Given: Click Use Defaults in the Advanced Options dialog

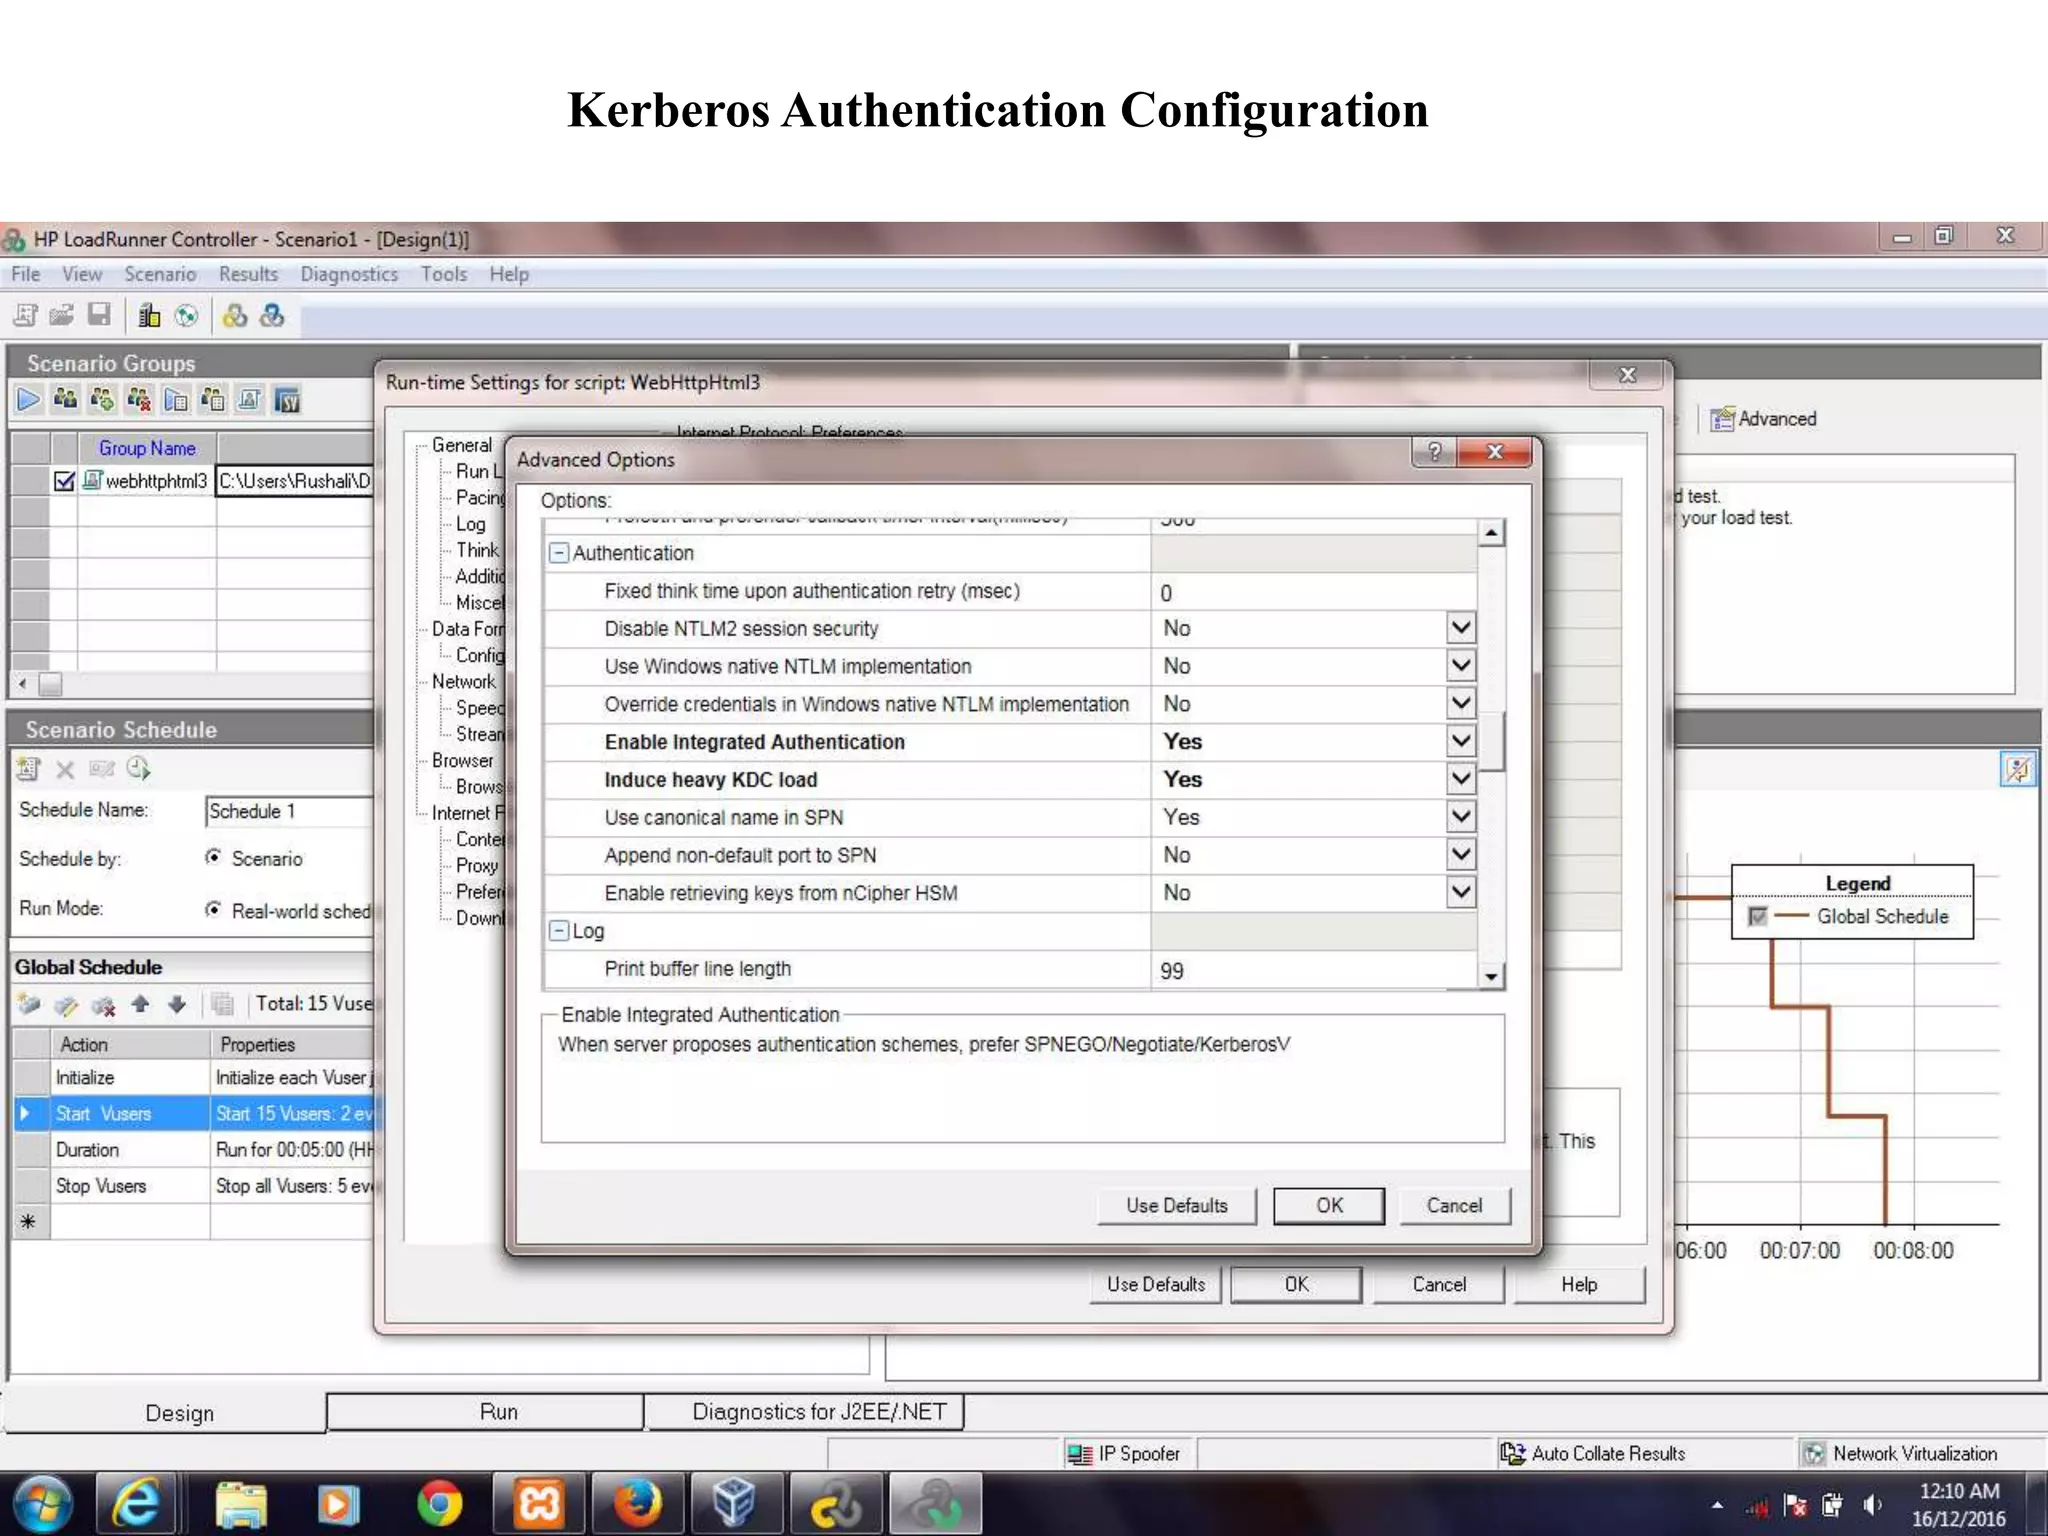Looking at the screenshot, I should [x=1177, y=1206].
